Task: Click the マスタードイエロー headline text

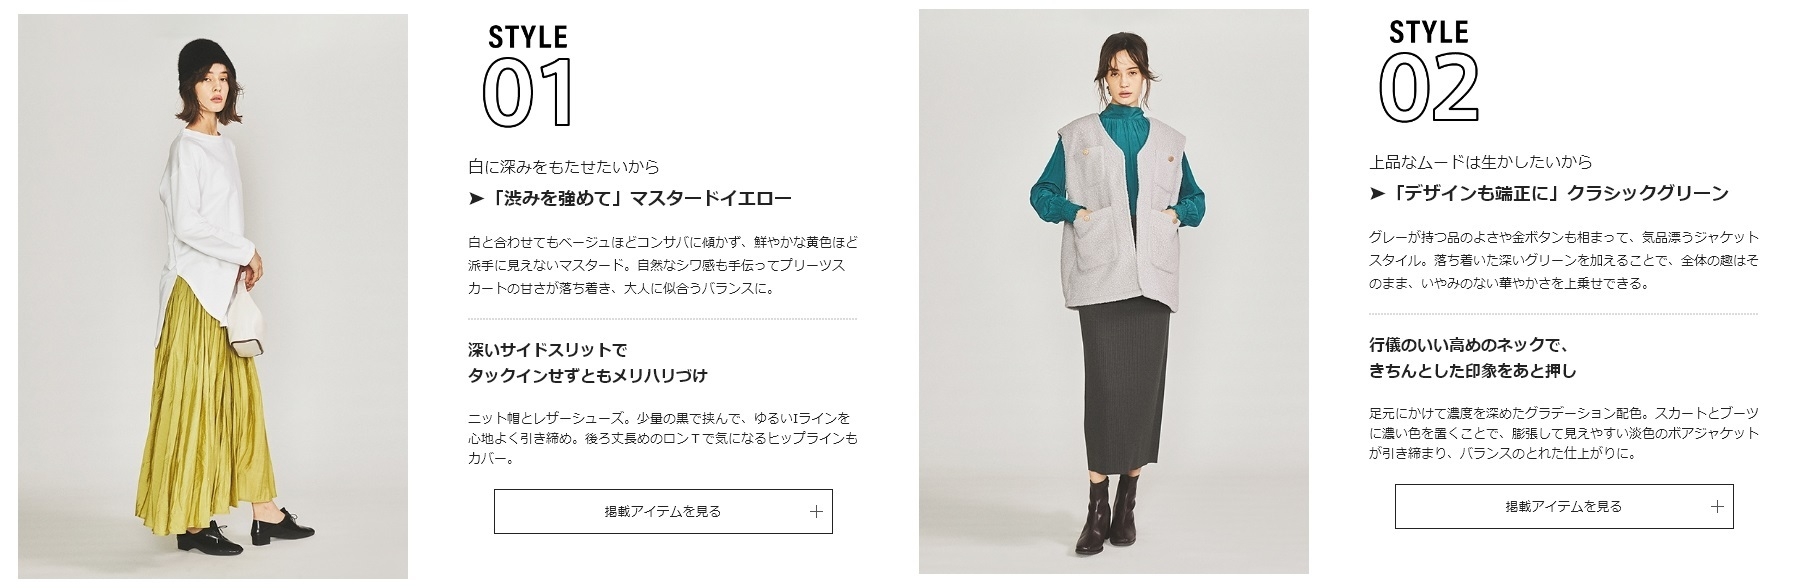Action: (710, 198)
